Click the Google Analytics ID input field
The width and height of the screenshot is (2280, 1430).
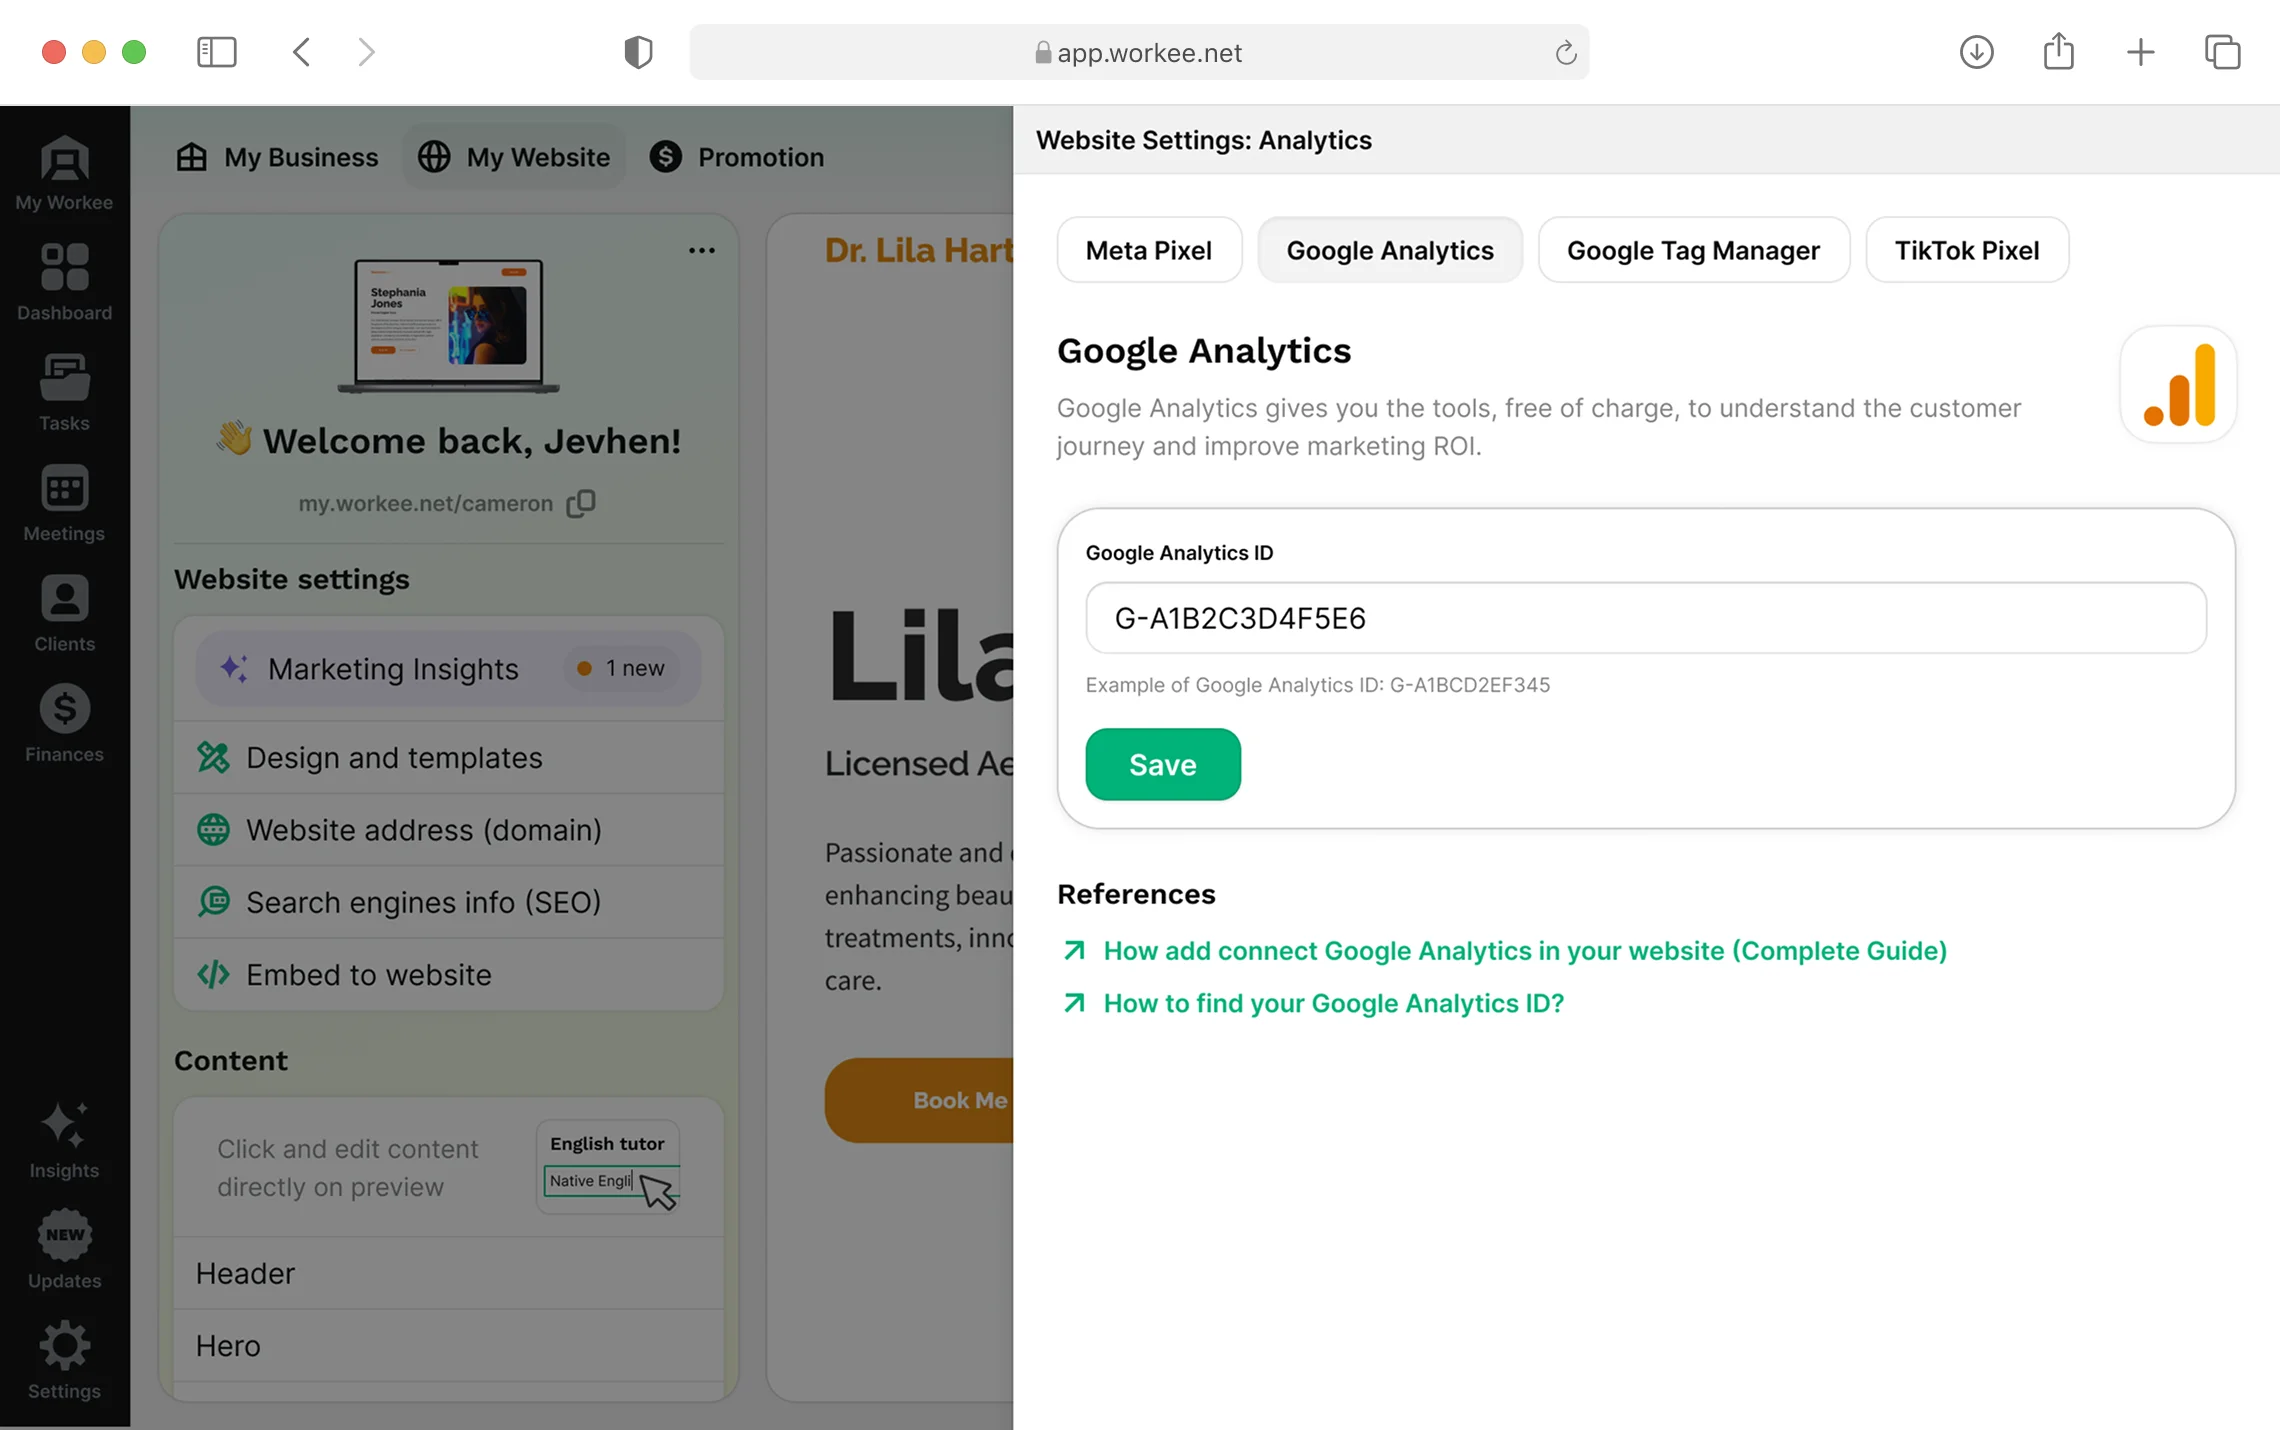point(1645,618)
